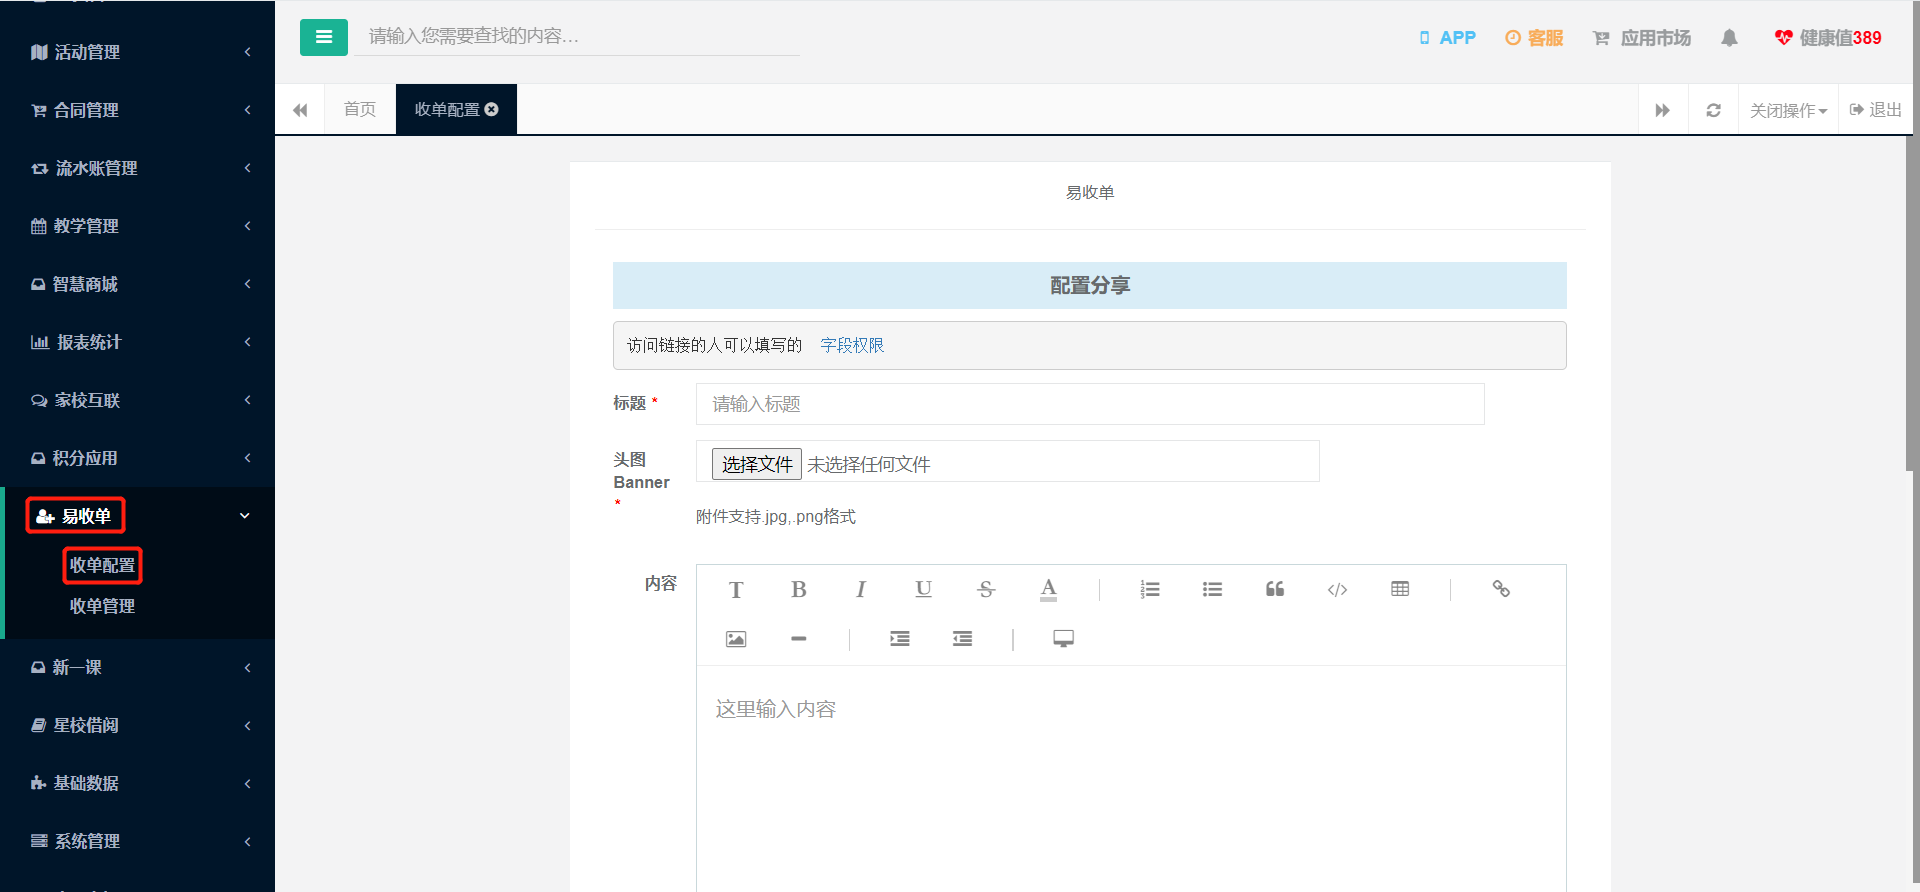1920x892 pixels.
Task: Click the 字段权限 link
Action: [x=852, y=345]
